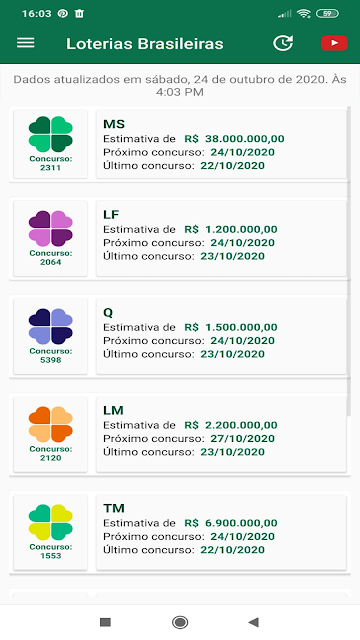Click the Android back navigation button
The image size is (360, 640).
(x=253, y=622)
